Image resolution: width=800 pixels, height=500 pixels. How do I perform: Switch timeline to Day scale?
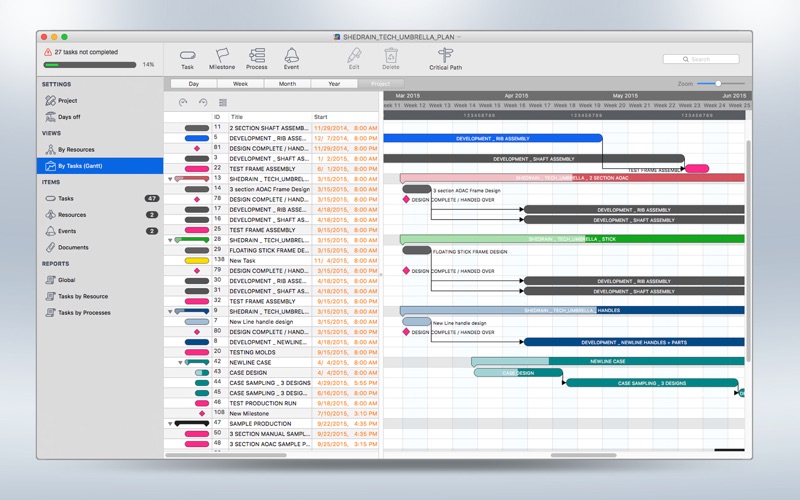[194, 84]
